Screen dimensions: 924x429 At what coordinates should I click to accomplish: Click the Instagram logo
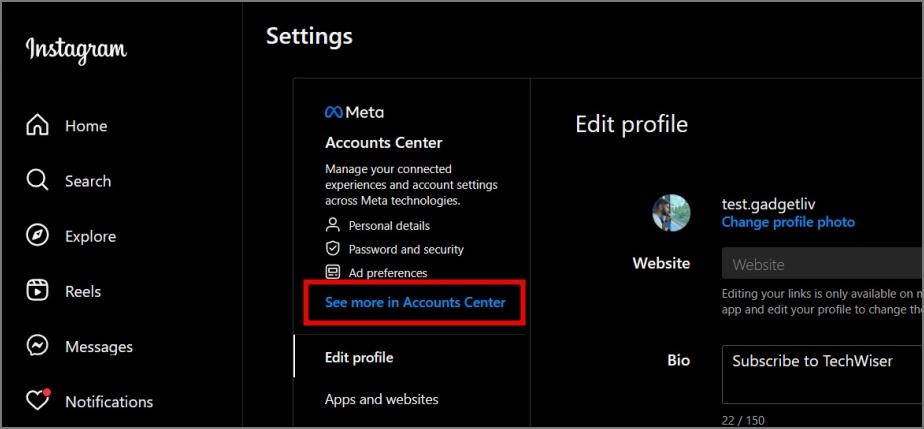(76, 51)
